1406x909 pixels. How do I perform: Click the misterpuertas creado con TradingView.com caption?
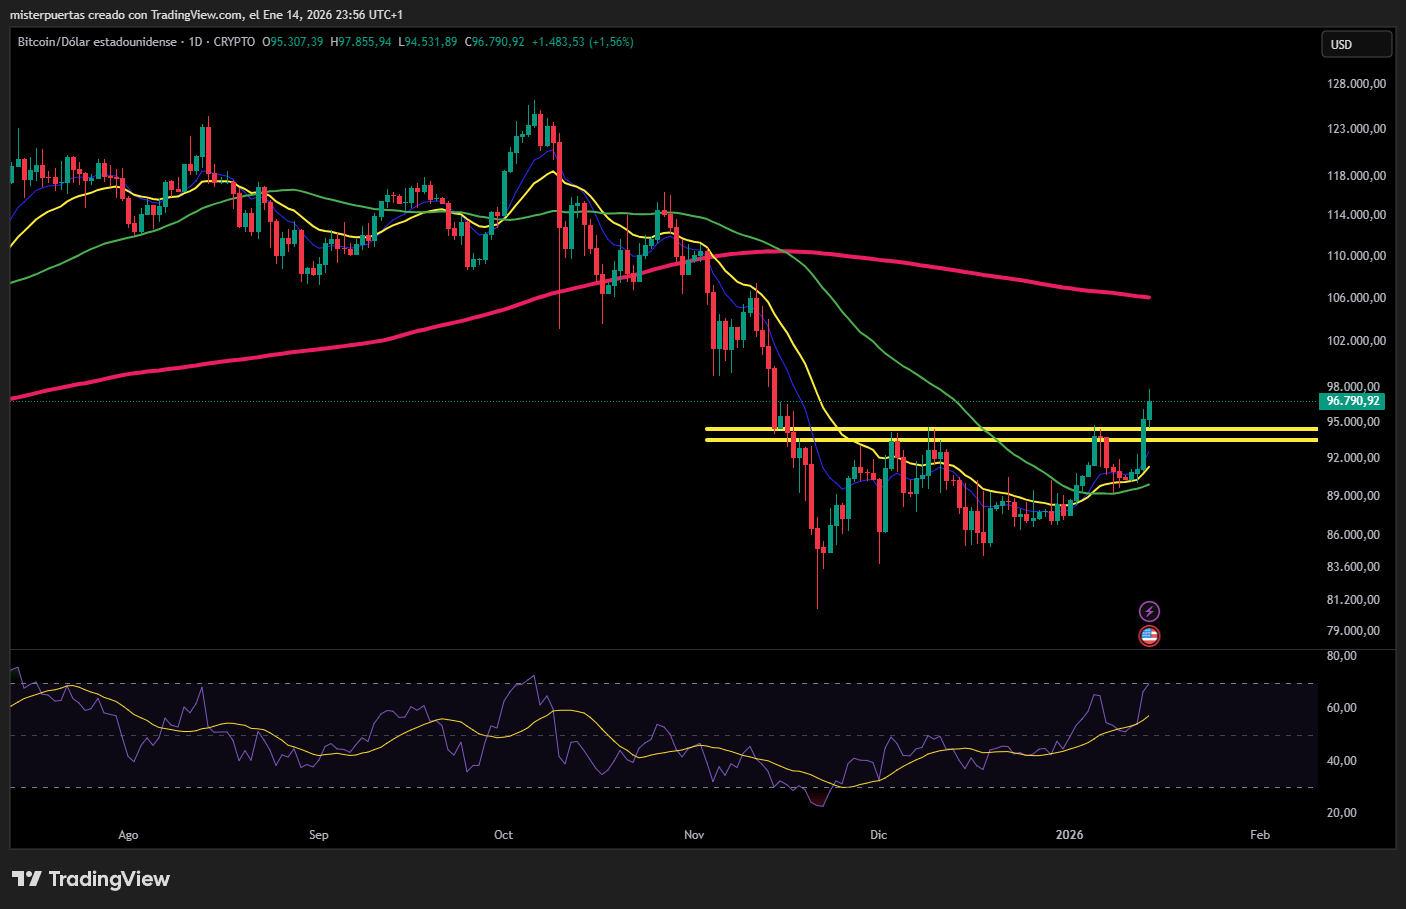click(x=126, y=15)
